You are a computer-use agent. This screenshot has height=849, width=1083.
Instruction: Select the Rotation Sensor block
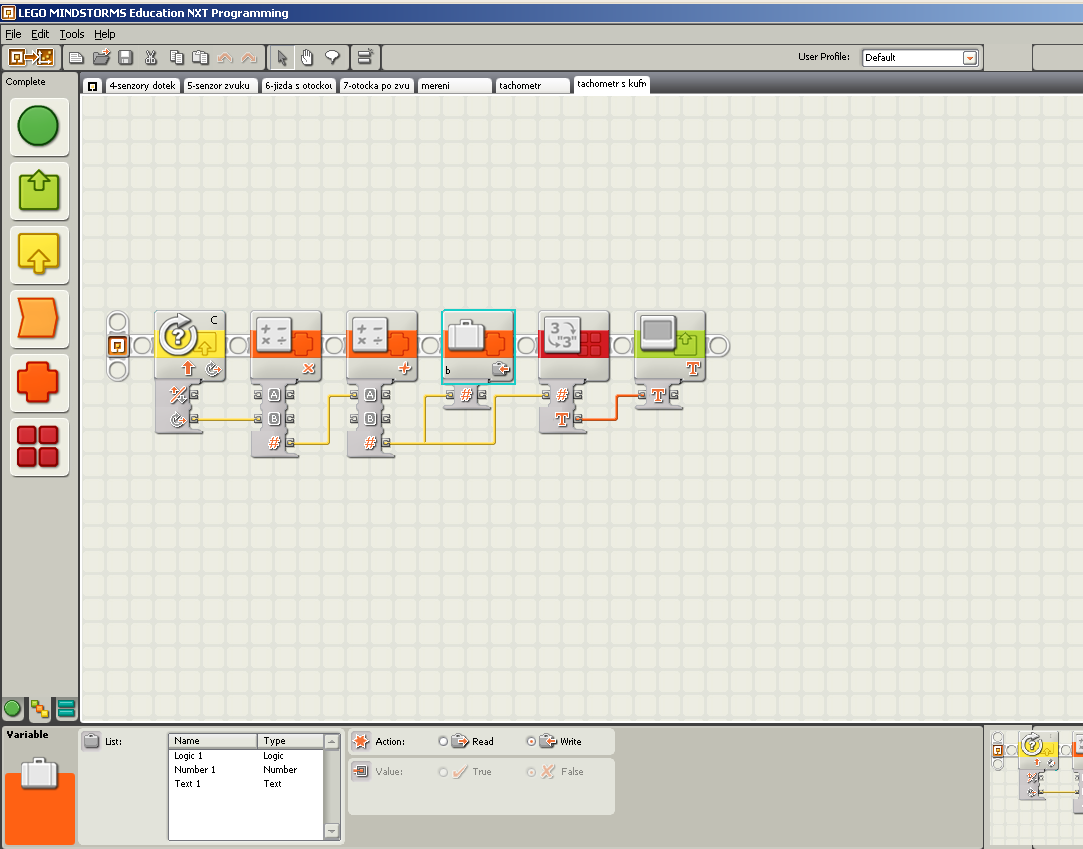[x=190, y=345]
